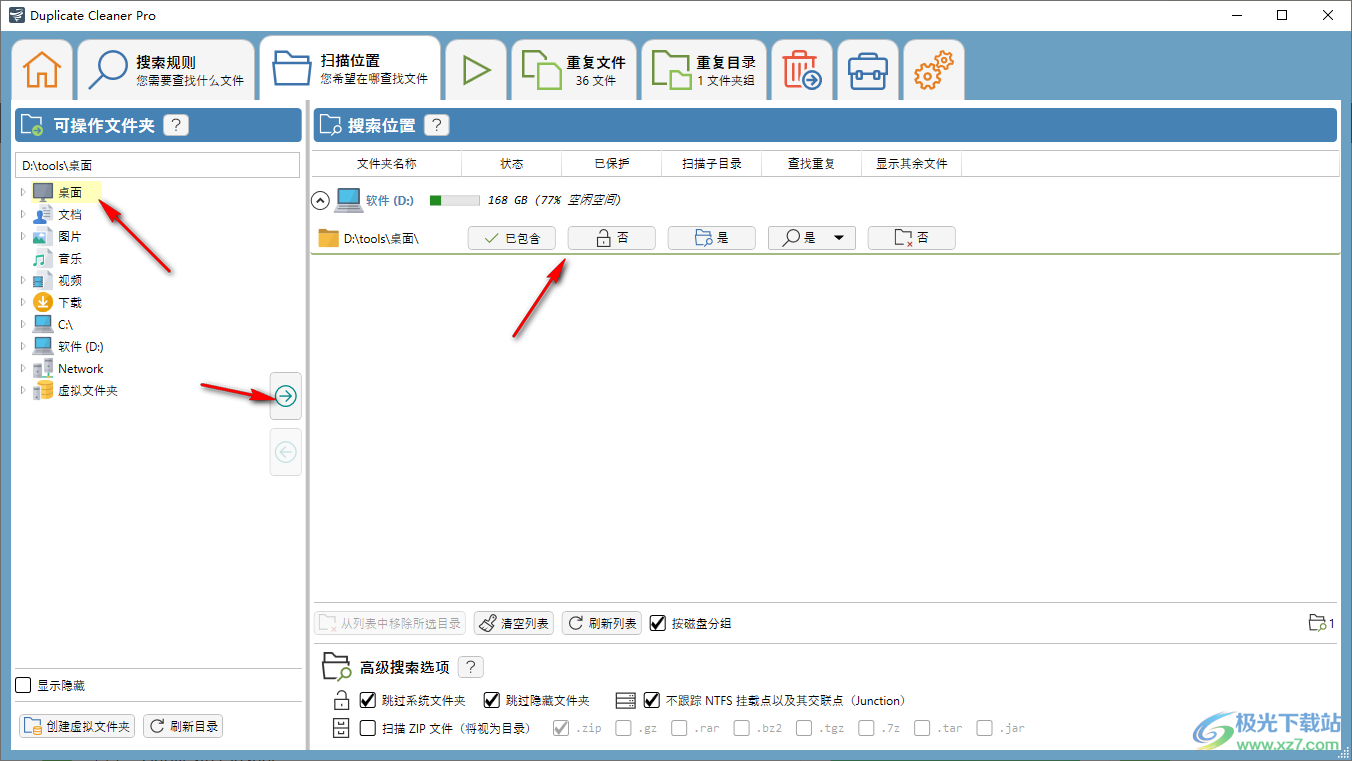Click the D: drive free space bar
The height and width of the screenshot is (761, 1352).
[x=454, y=200]
